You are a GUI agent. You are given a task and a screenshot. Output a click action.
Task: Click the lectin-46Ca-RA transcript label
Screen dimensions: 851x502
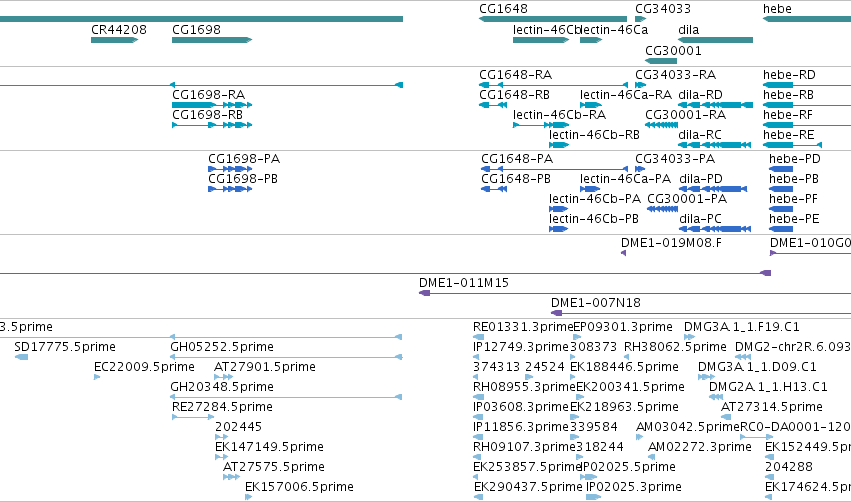click(x=626, y=95)
